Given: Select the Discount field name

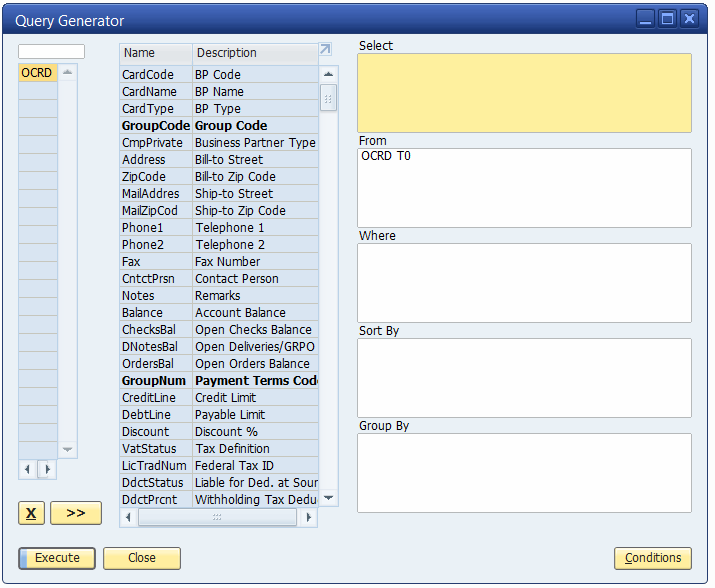Looking at the screenshot, I should (156, 432).
